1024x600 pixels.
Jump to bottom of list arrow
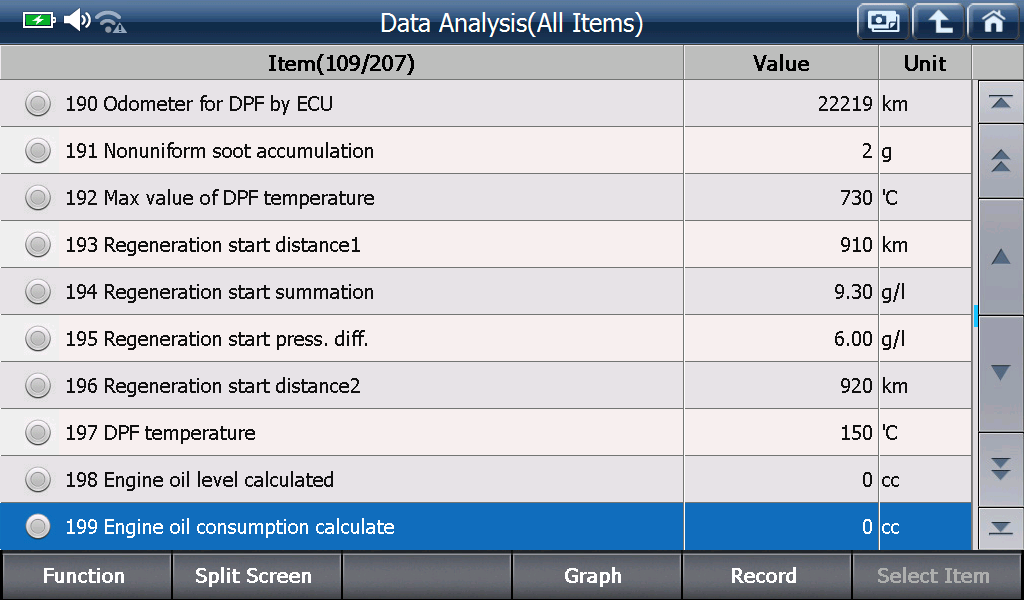pos(1000,528)
